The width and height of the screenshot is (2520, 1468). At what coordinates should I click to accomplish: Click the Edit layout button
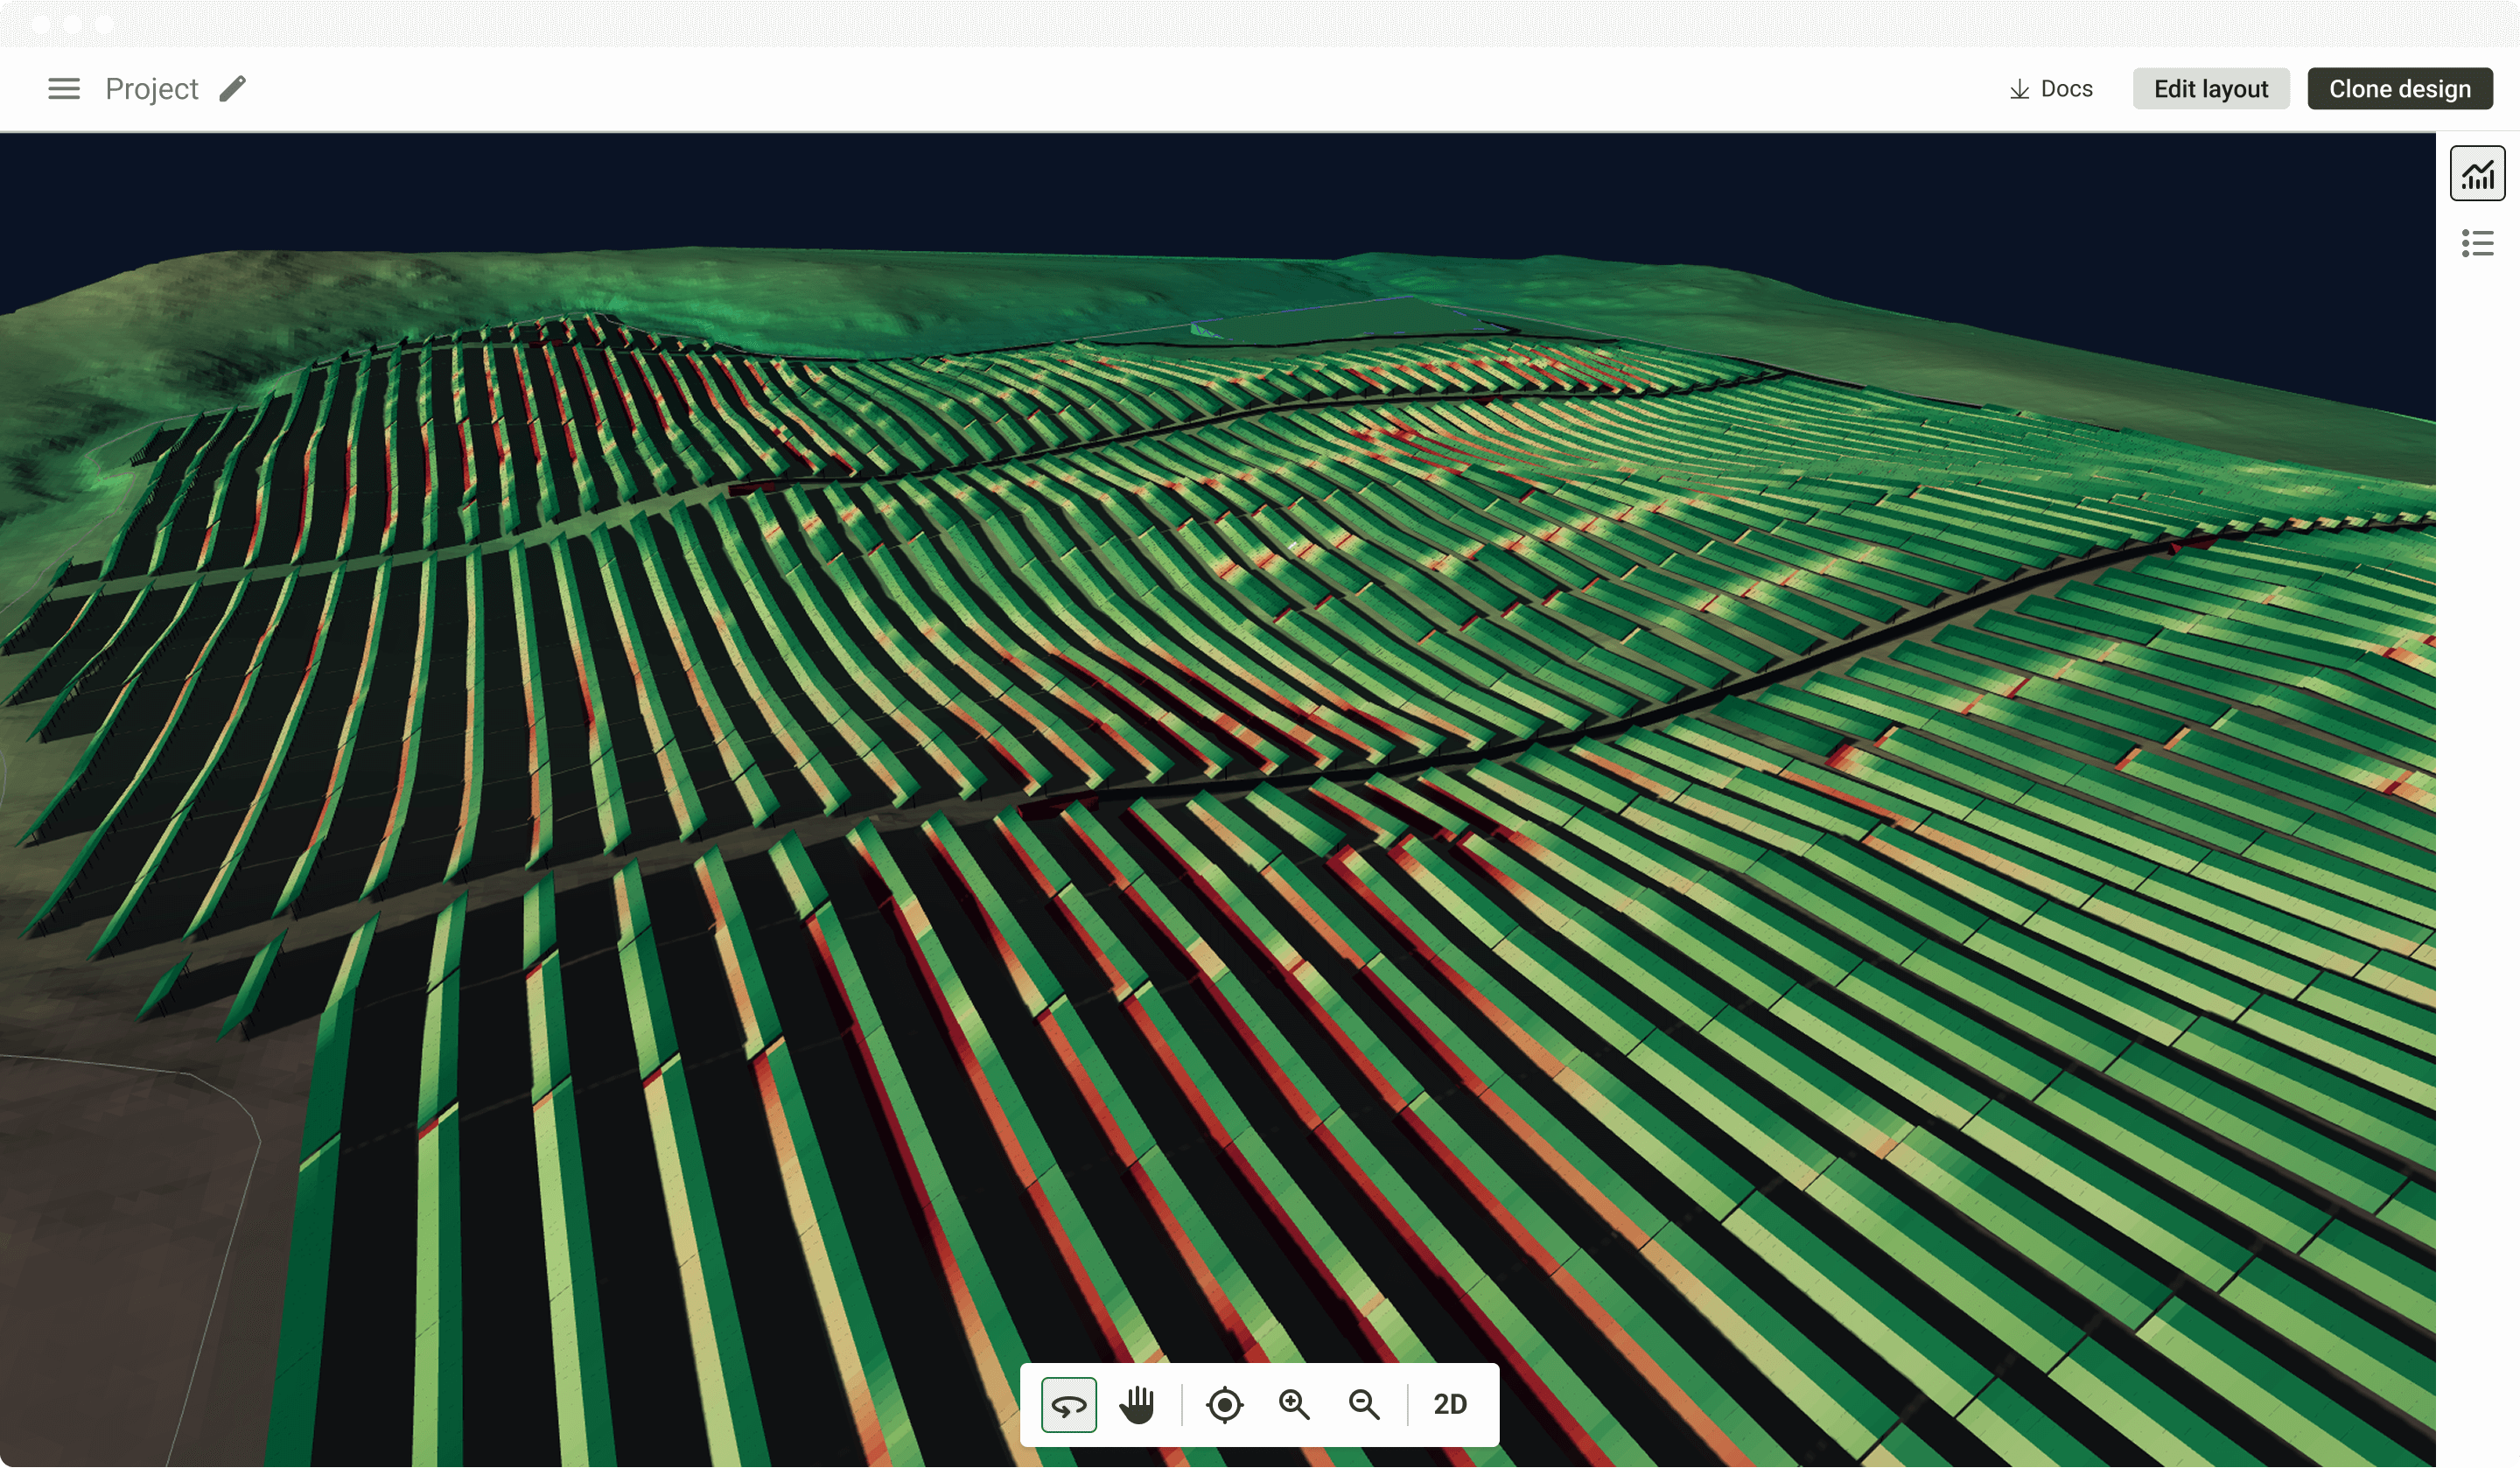coord(2211,88)
